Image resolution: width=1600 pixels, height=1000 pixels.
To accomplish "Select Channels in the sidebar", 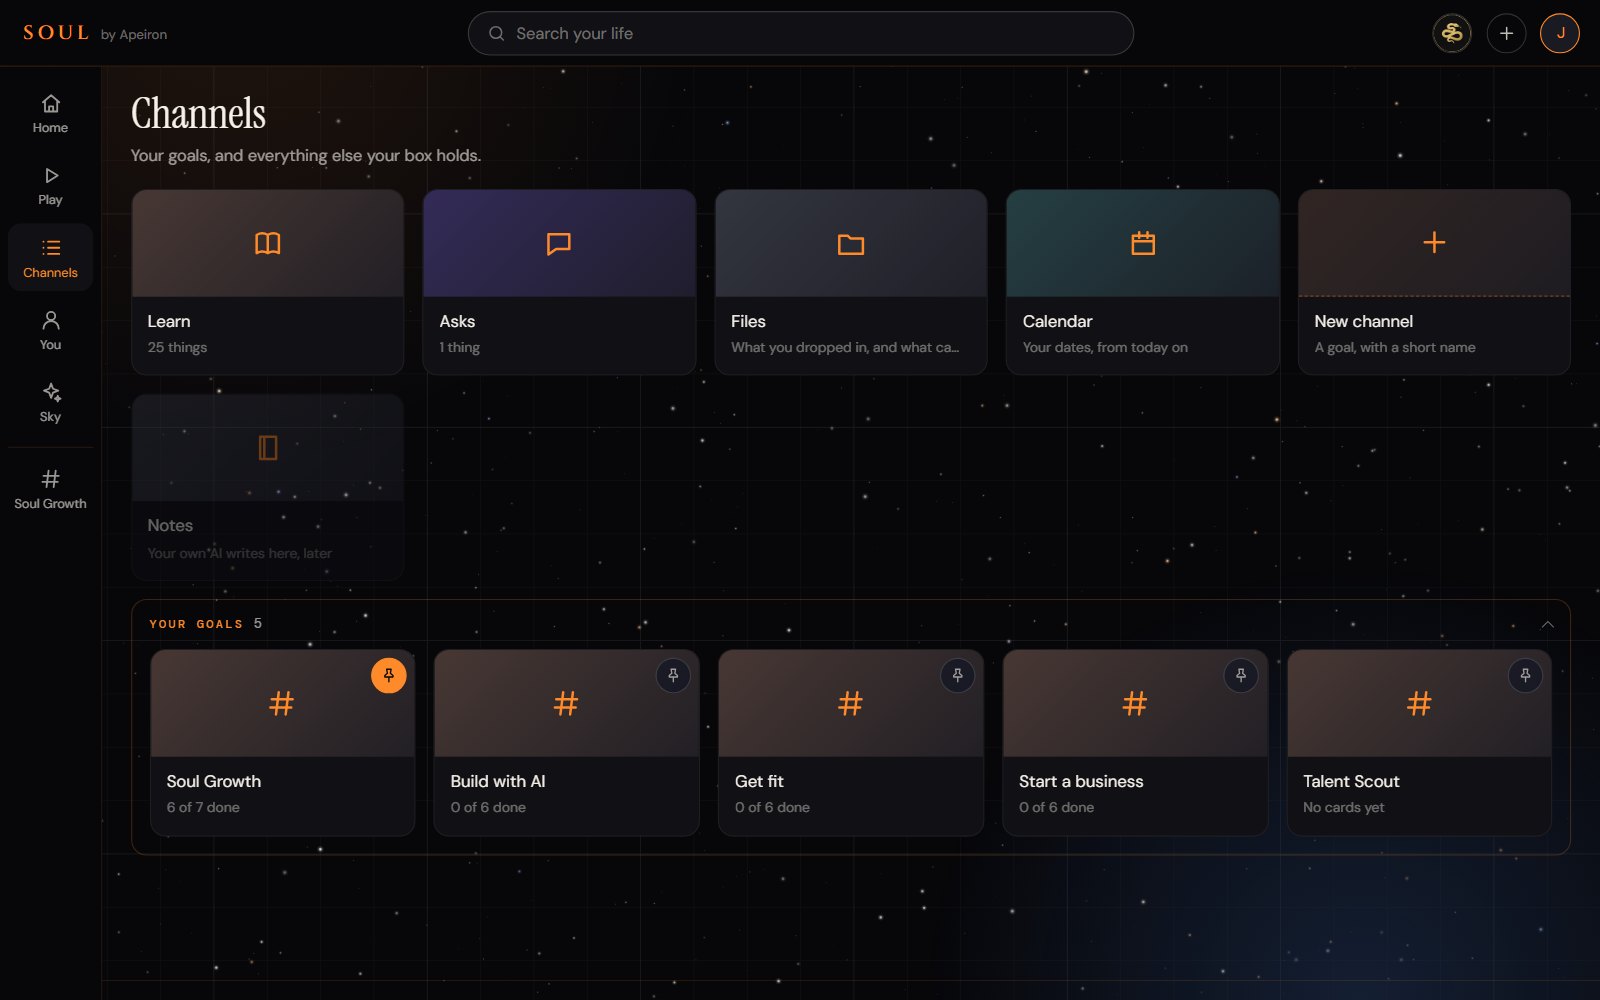I will point(50,258).
